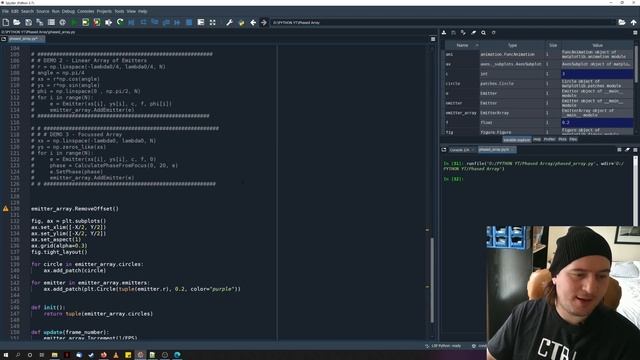Go back using the left arrow
The height and width of the screenshot is (360, 640).
[253, 22]
